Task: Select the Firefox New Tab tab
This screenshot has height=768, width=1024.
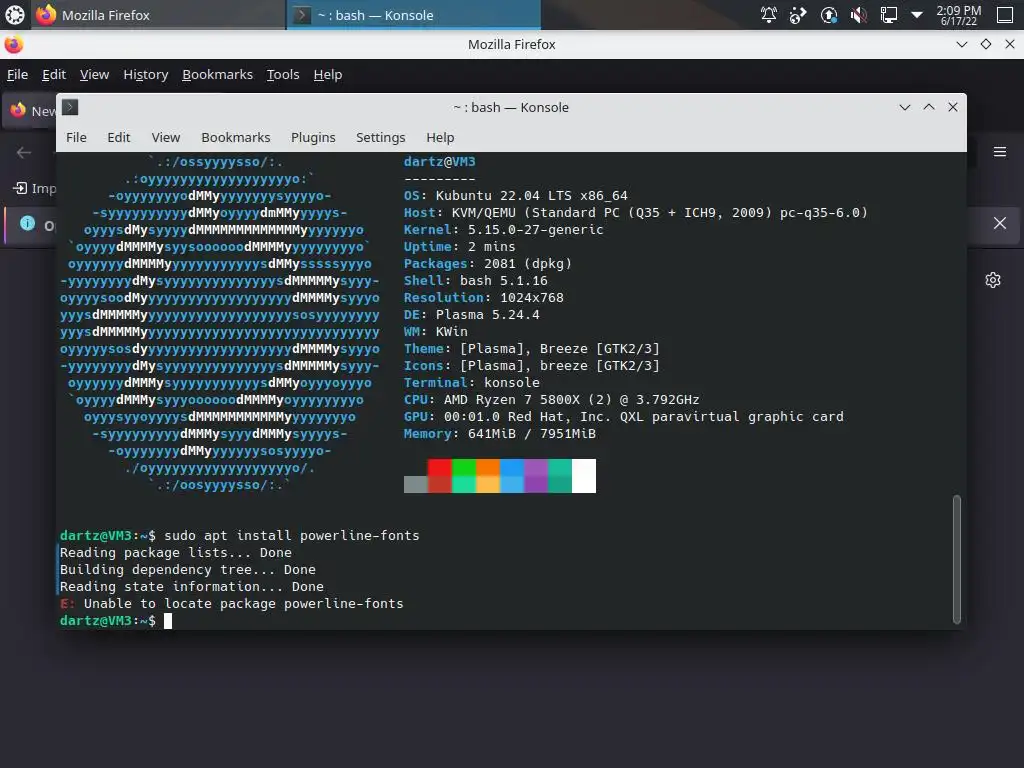Action: coord(30,111)
